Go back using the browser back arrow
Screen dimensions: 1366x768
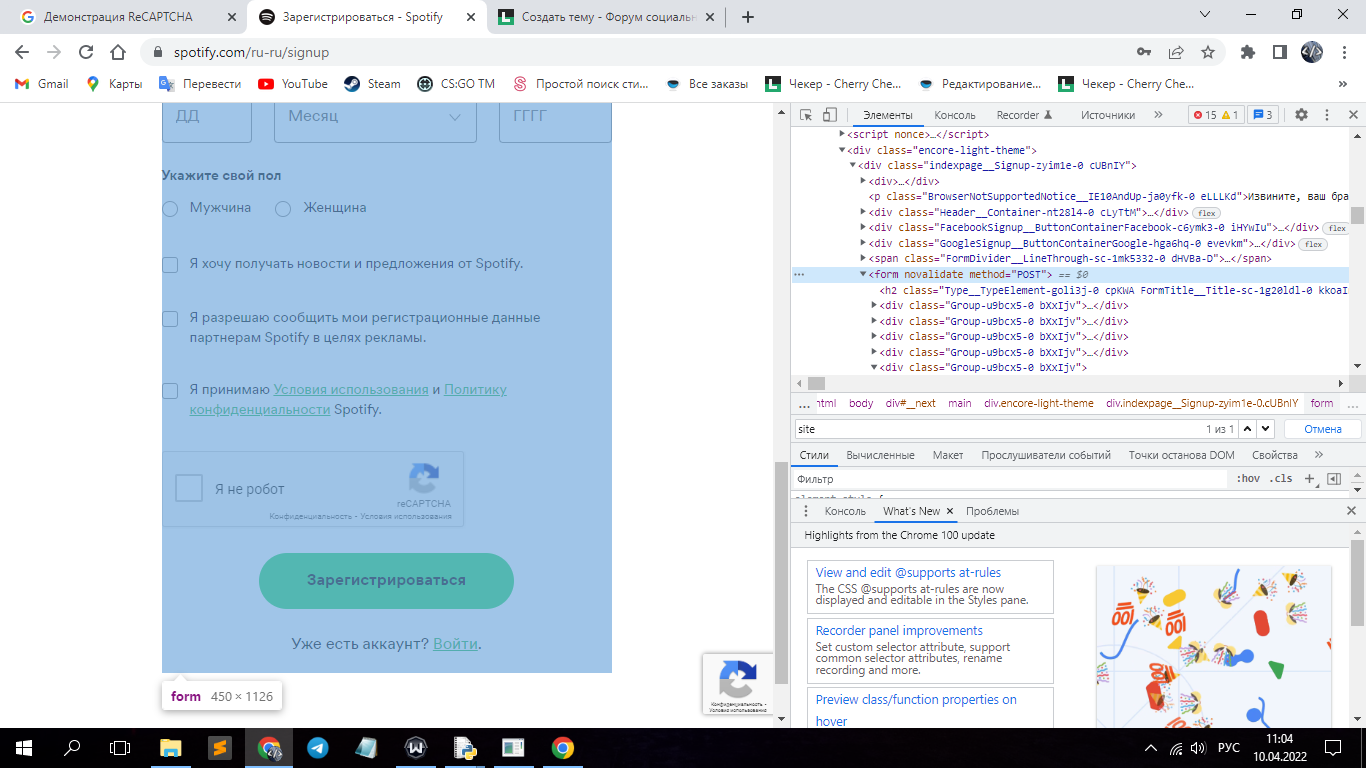[22, 52]
